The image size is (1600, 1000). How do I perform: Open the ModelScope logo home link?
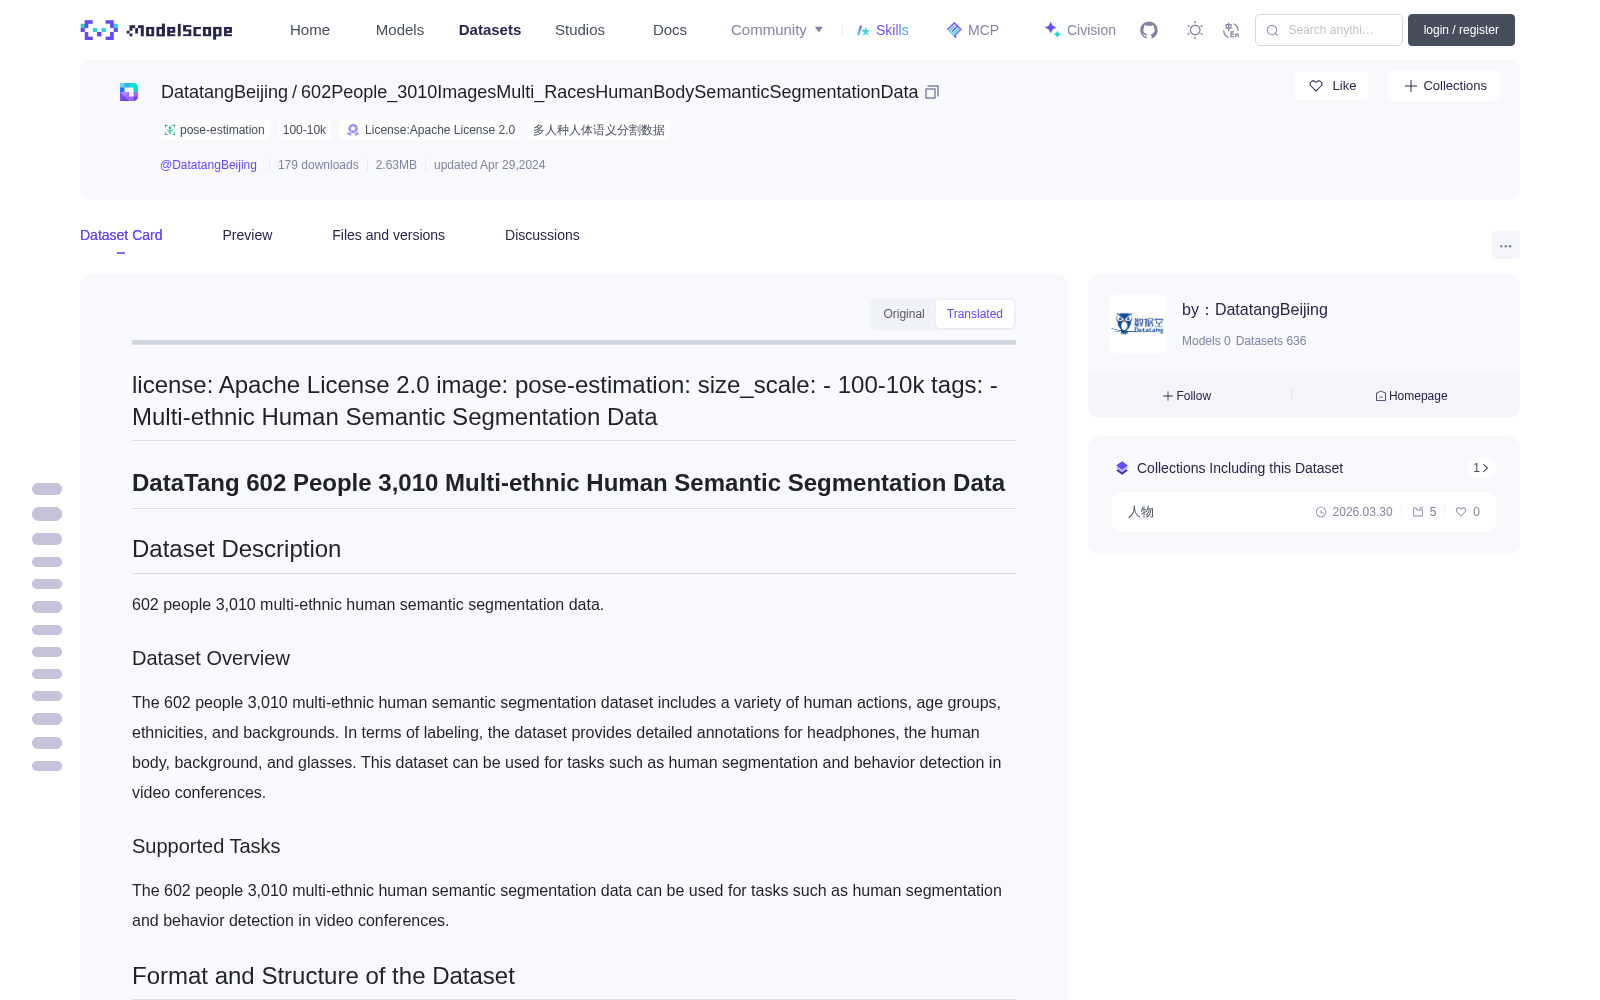pyautogui.click(x=156, y=30)
